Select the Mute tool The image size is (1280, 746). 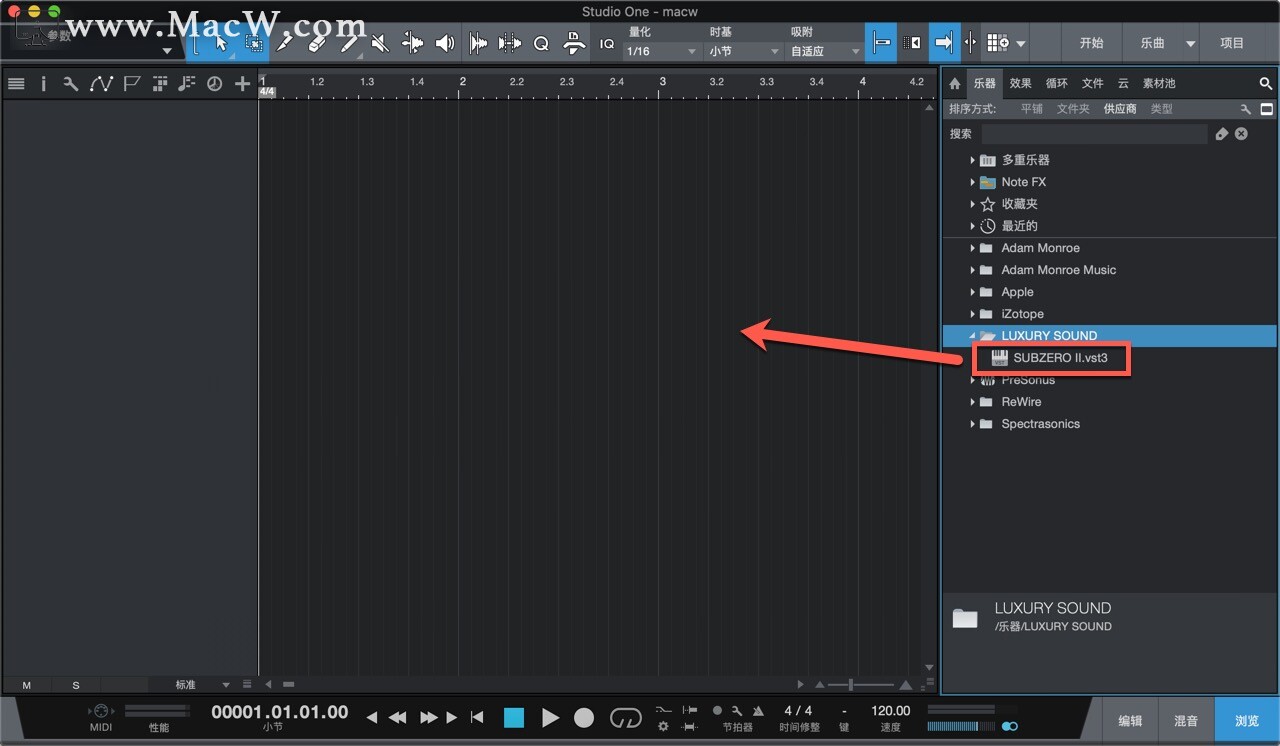coord(380,43)
